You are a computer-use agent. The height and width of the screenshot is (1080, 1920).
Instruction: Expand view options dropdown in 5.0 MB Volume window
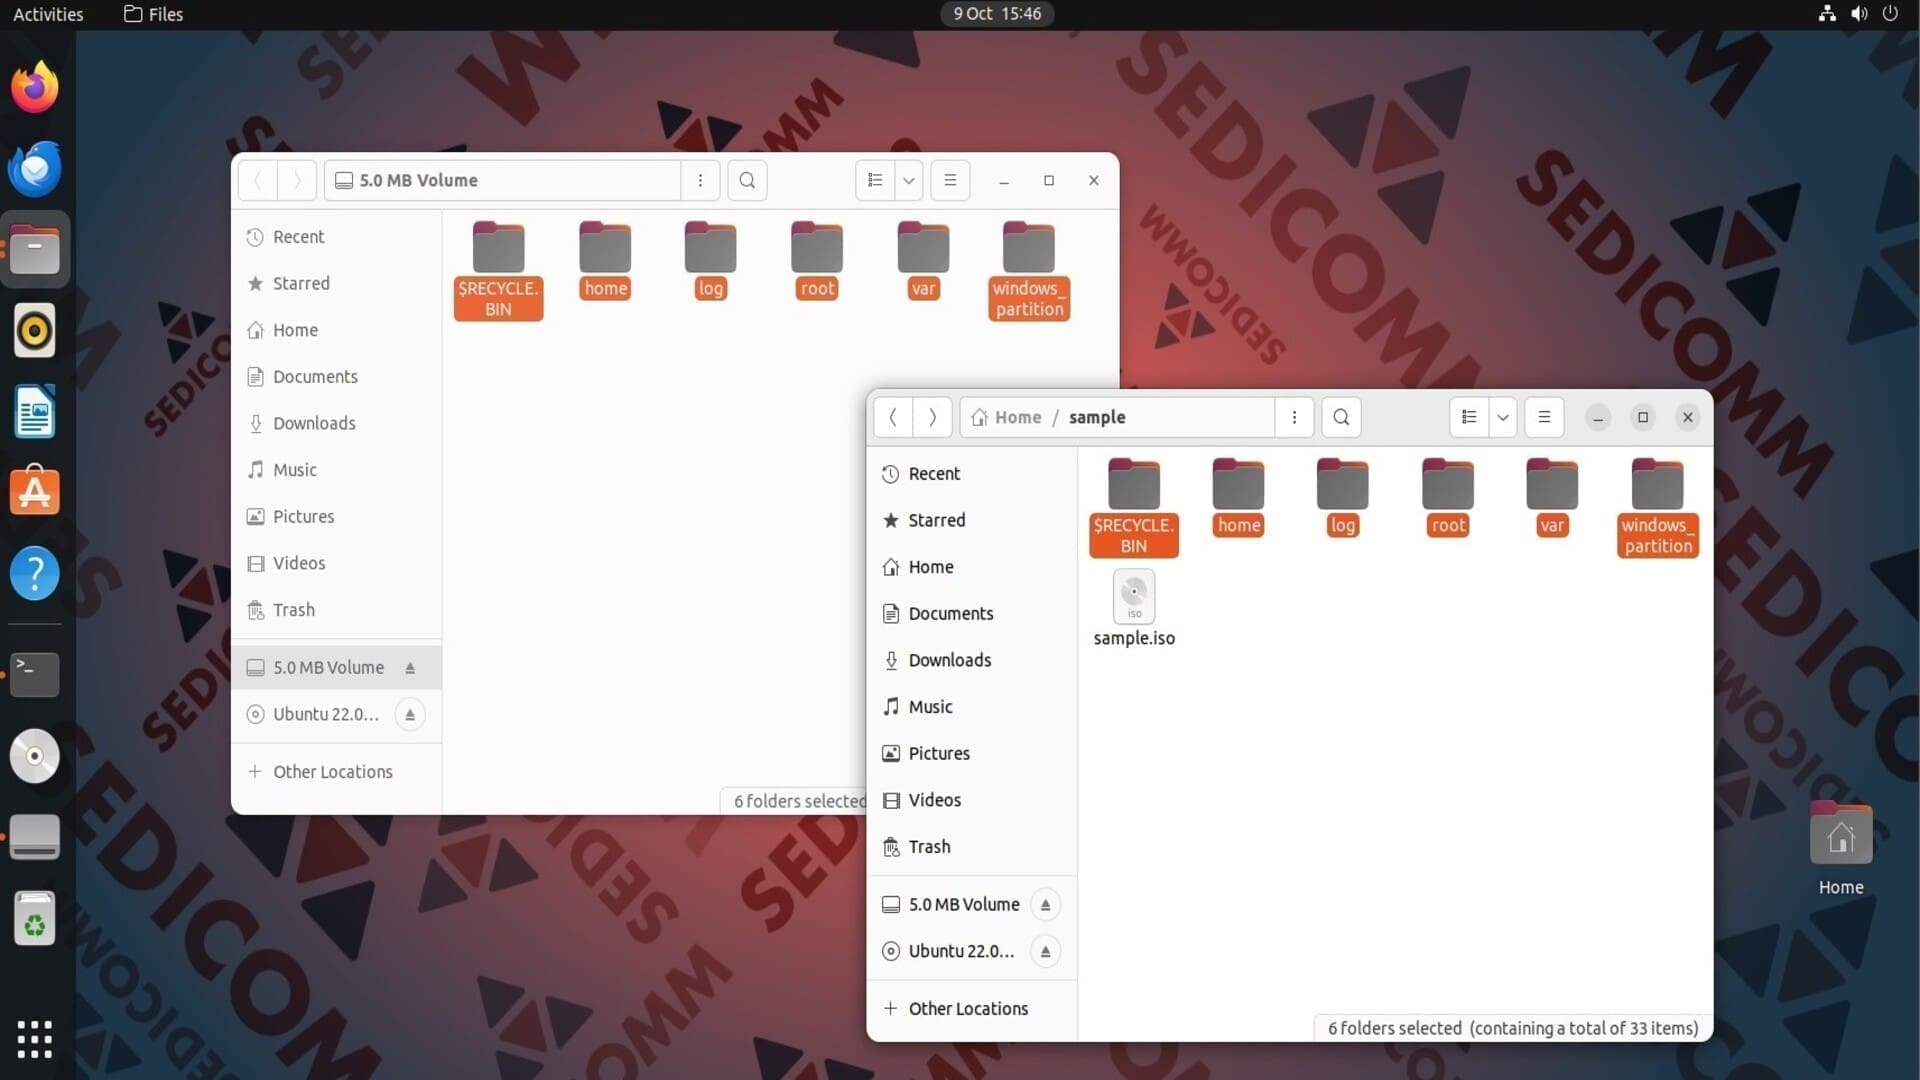(908, 180)
